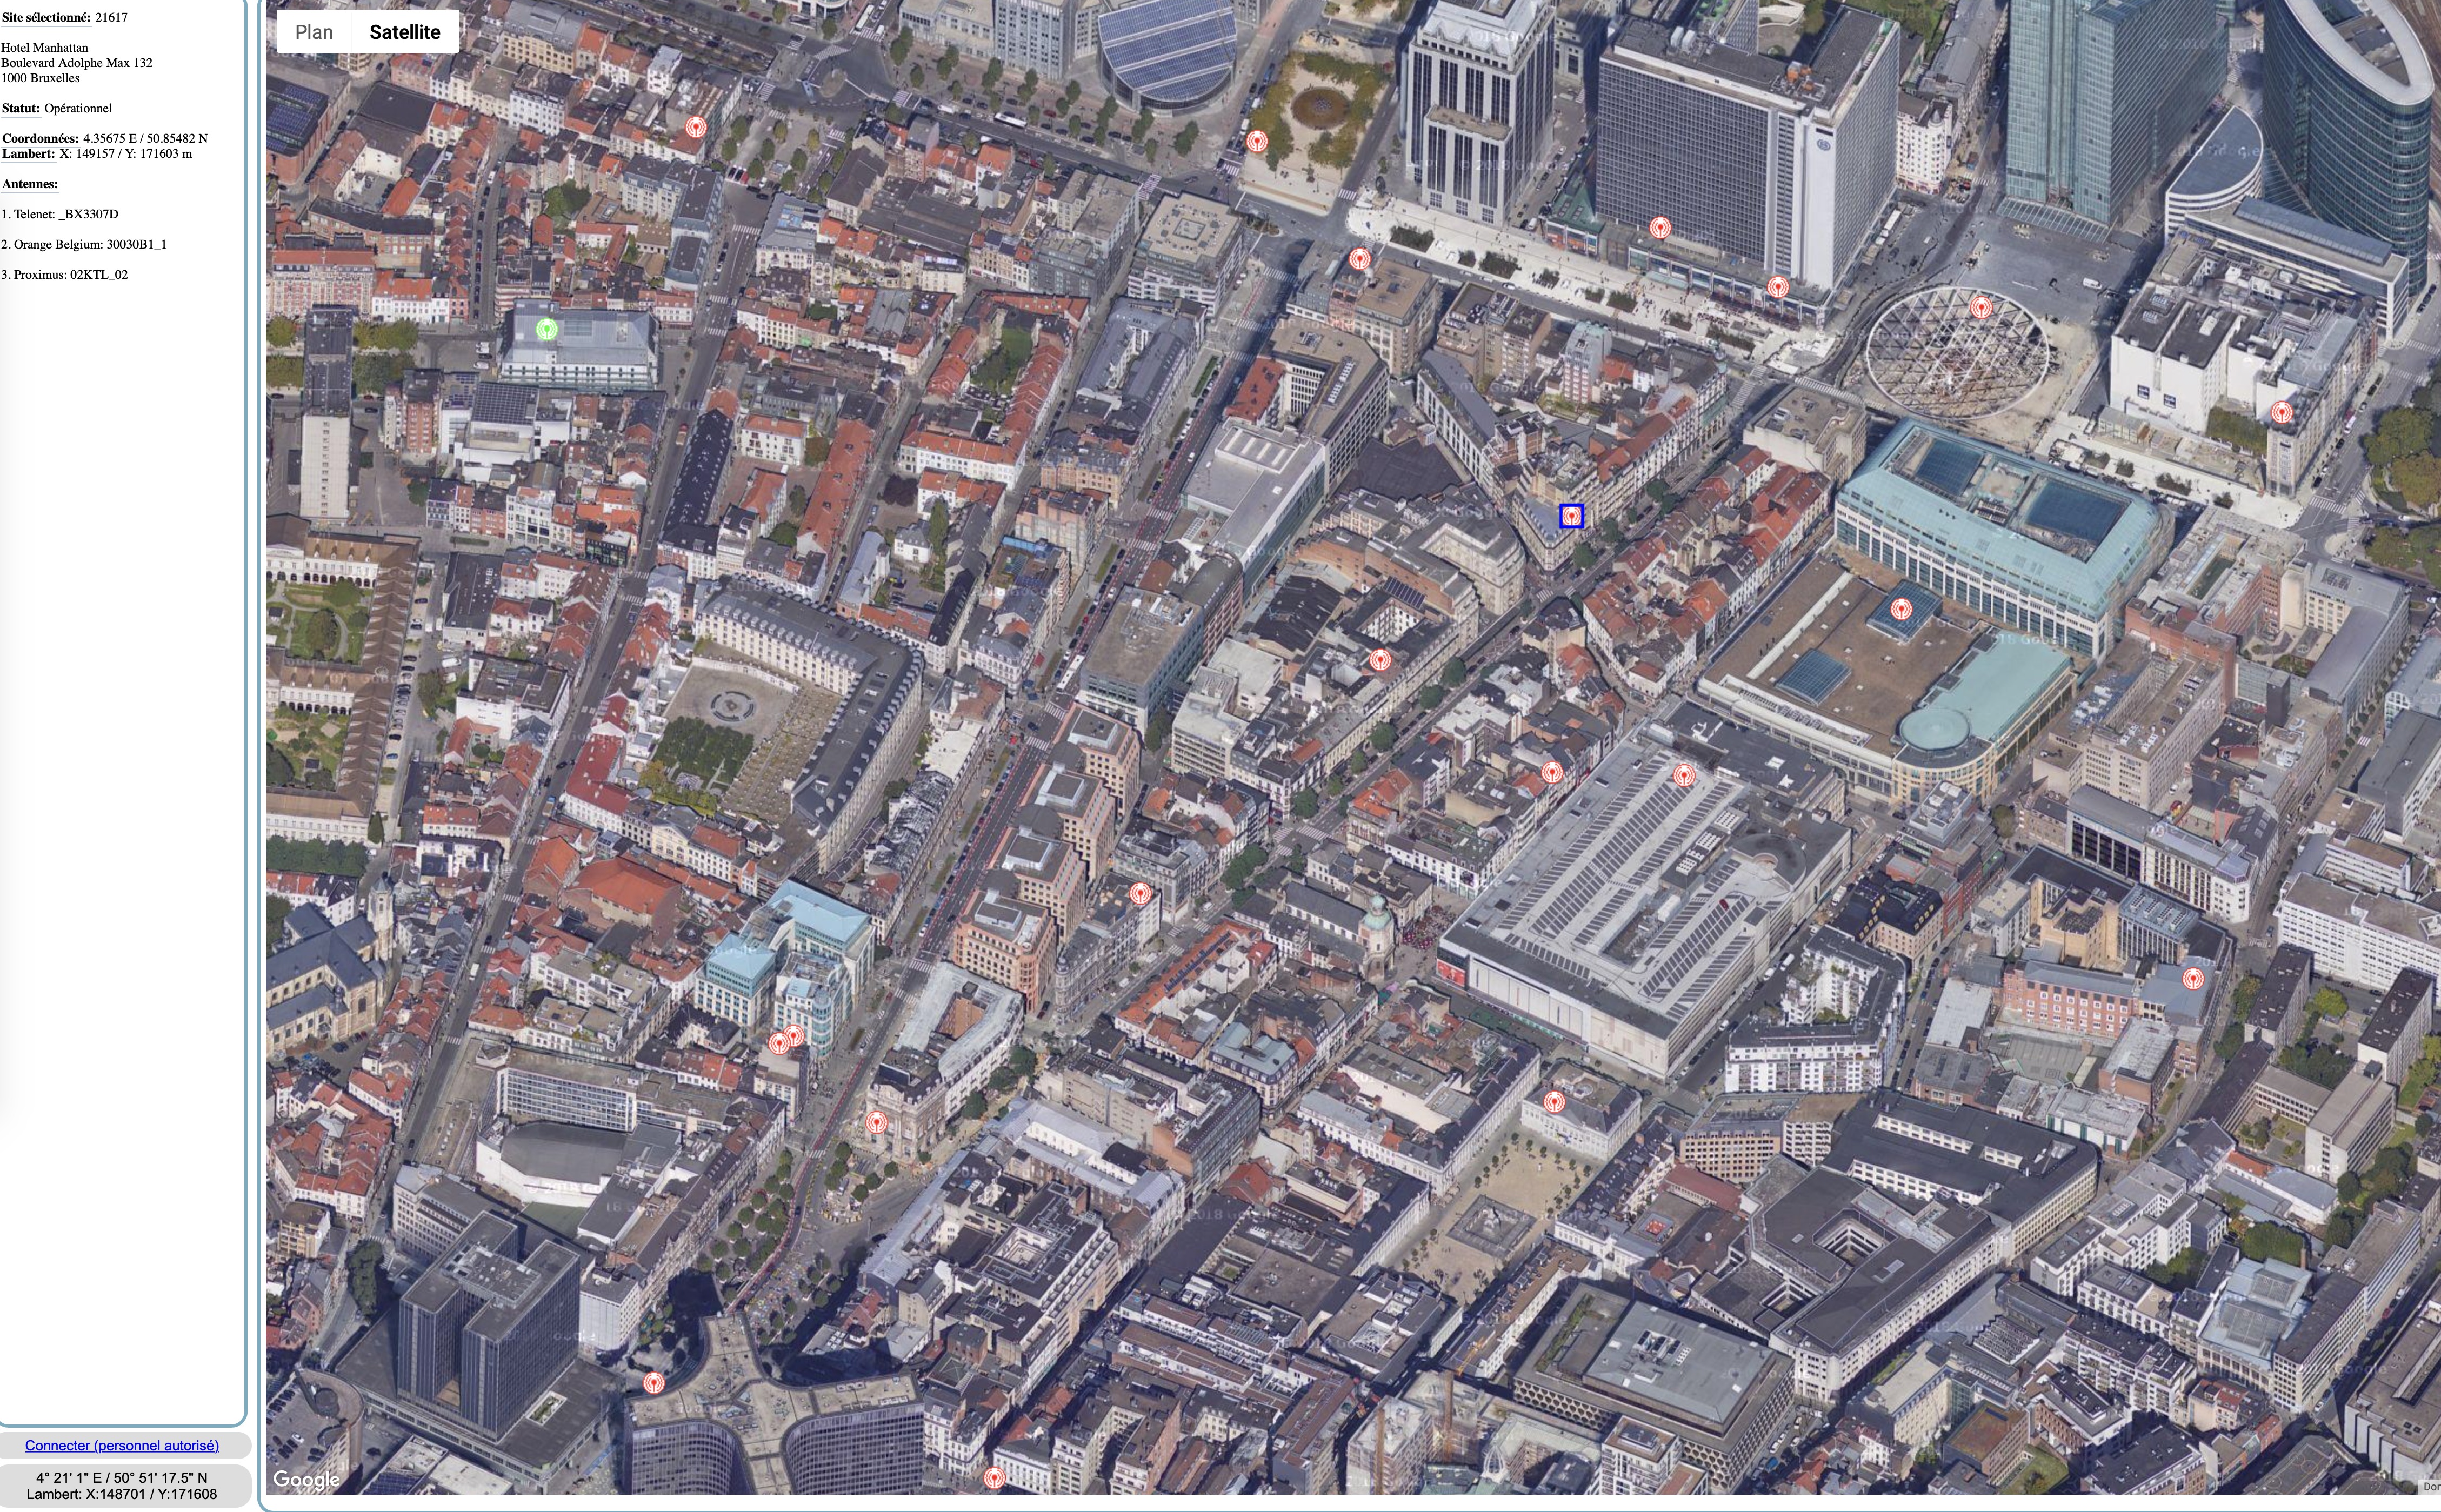Select the antenna marker on the solar-panel roof
Image resolution: width=2441 pixels, height=1512 pixels.
[1684, 775]
